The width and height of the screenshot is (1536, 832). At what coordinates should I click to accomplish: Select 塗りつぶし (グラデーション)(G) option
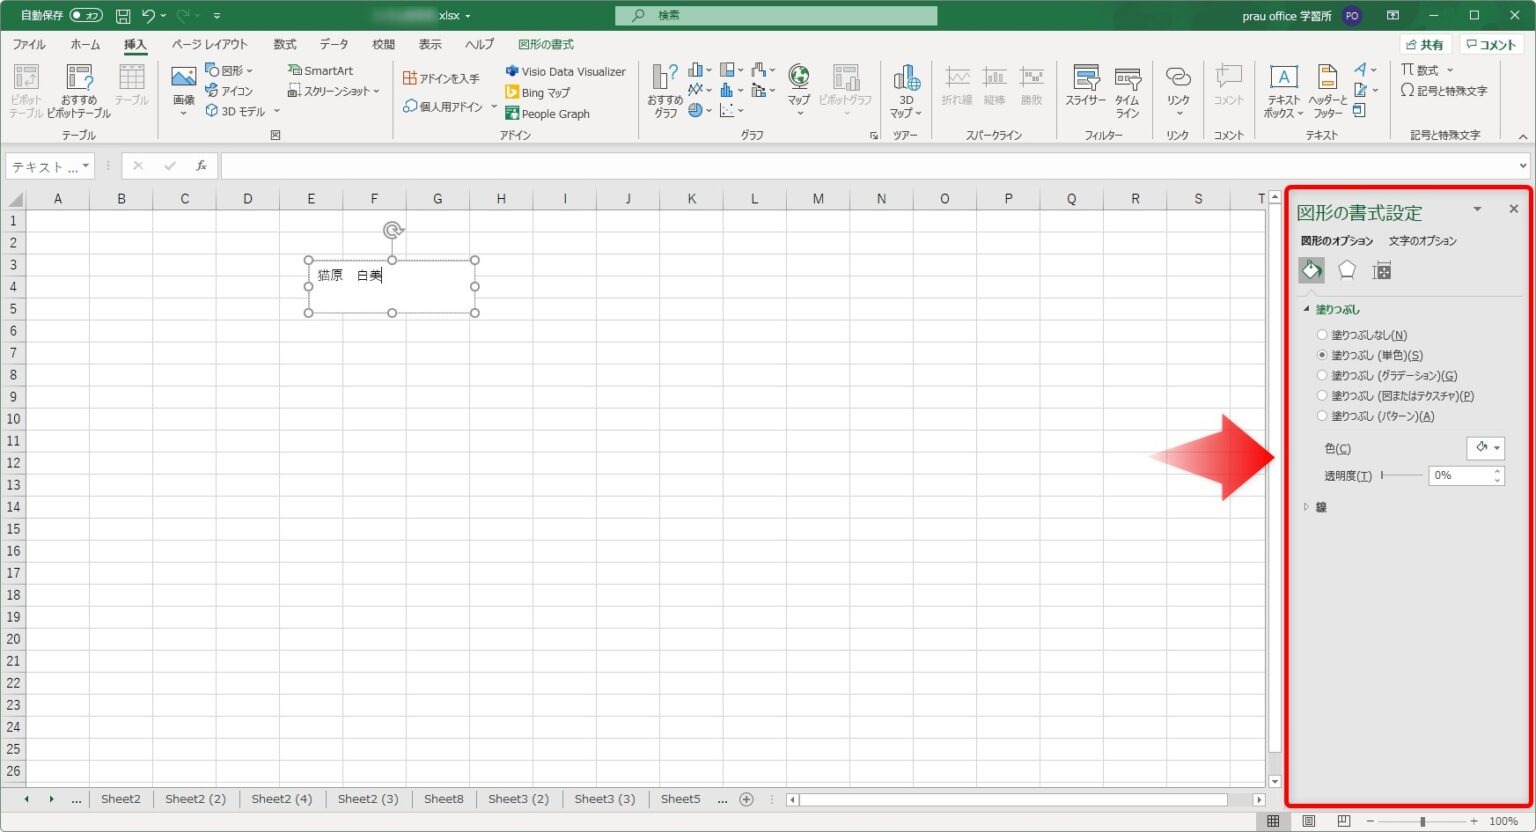pyautogui.click(x=1322, y=376)
